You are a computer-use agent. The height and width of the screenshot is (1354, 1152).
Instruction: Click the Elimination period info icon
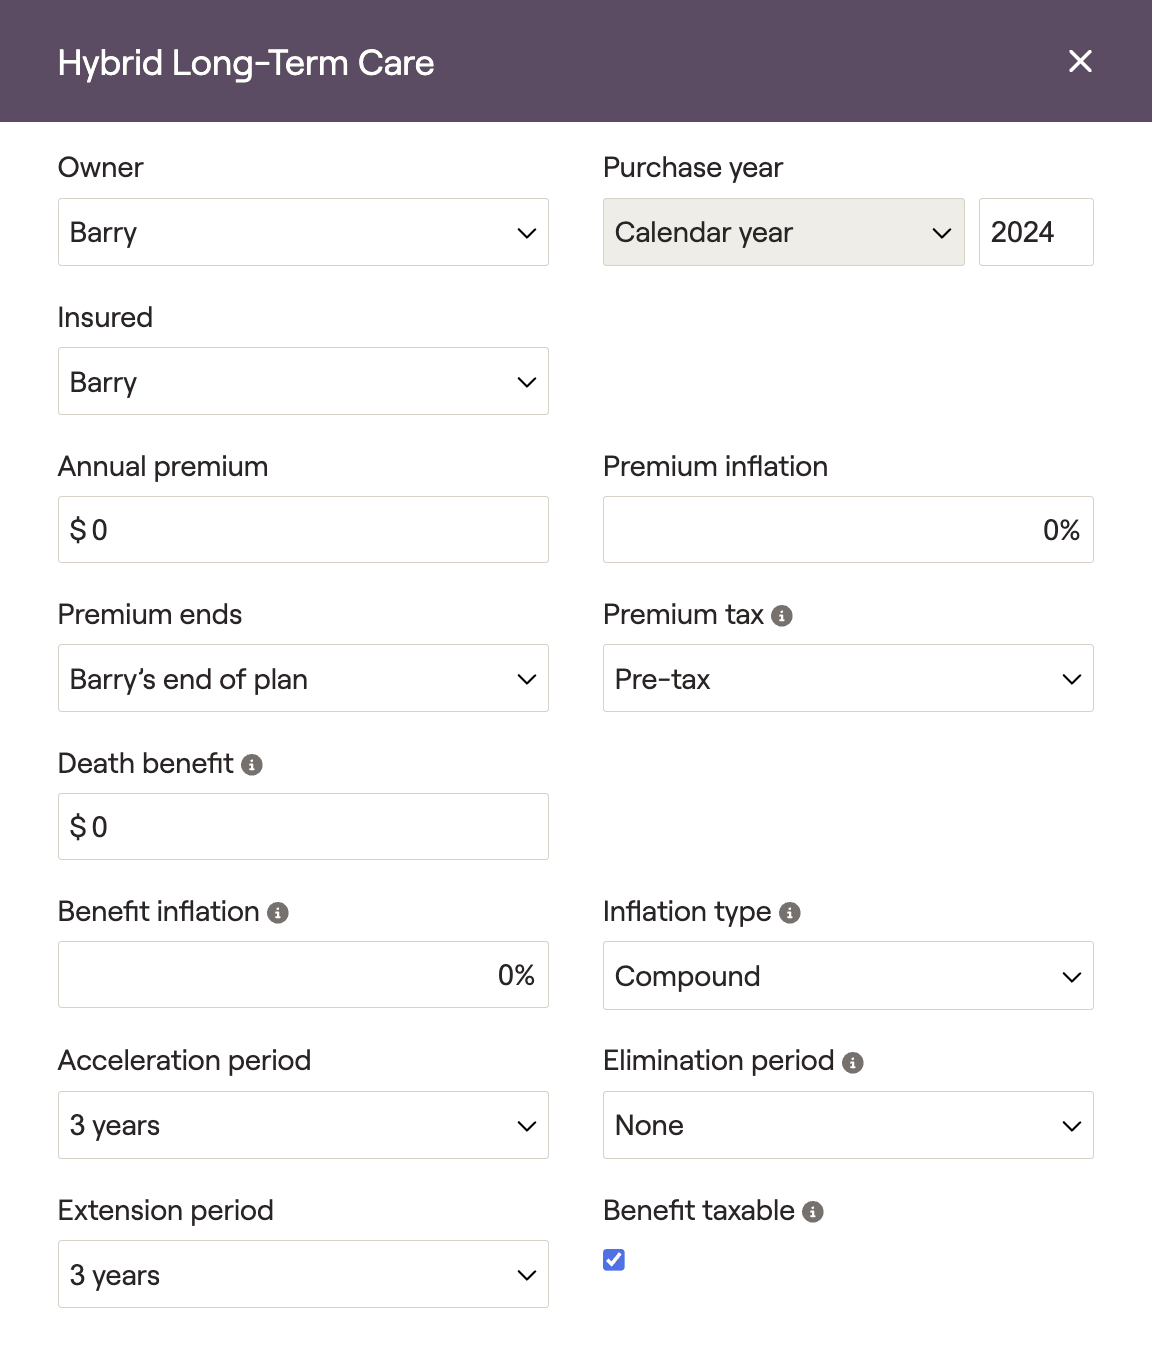tap(853, 1063)
